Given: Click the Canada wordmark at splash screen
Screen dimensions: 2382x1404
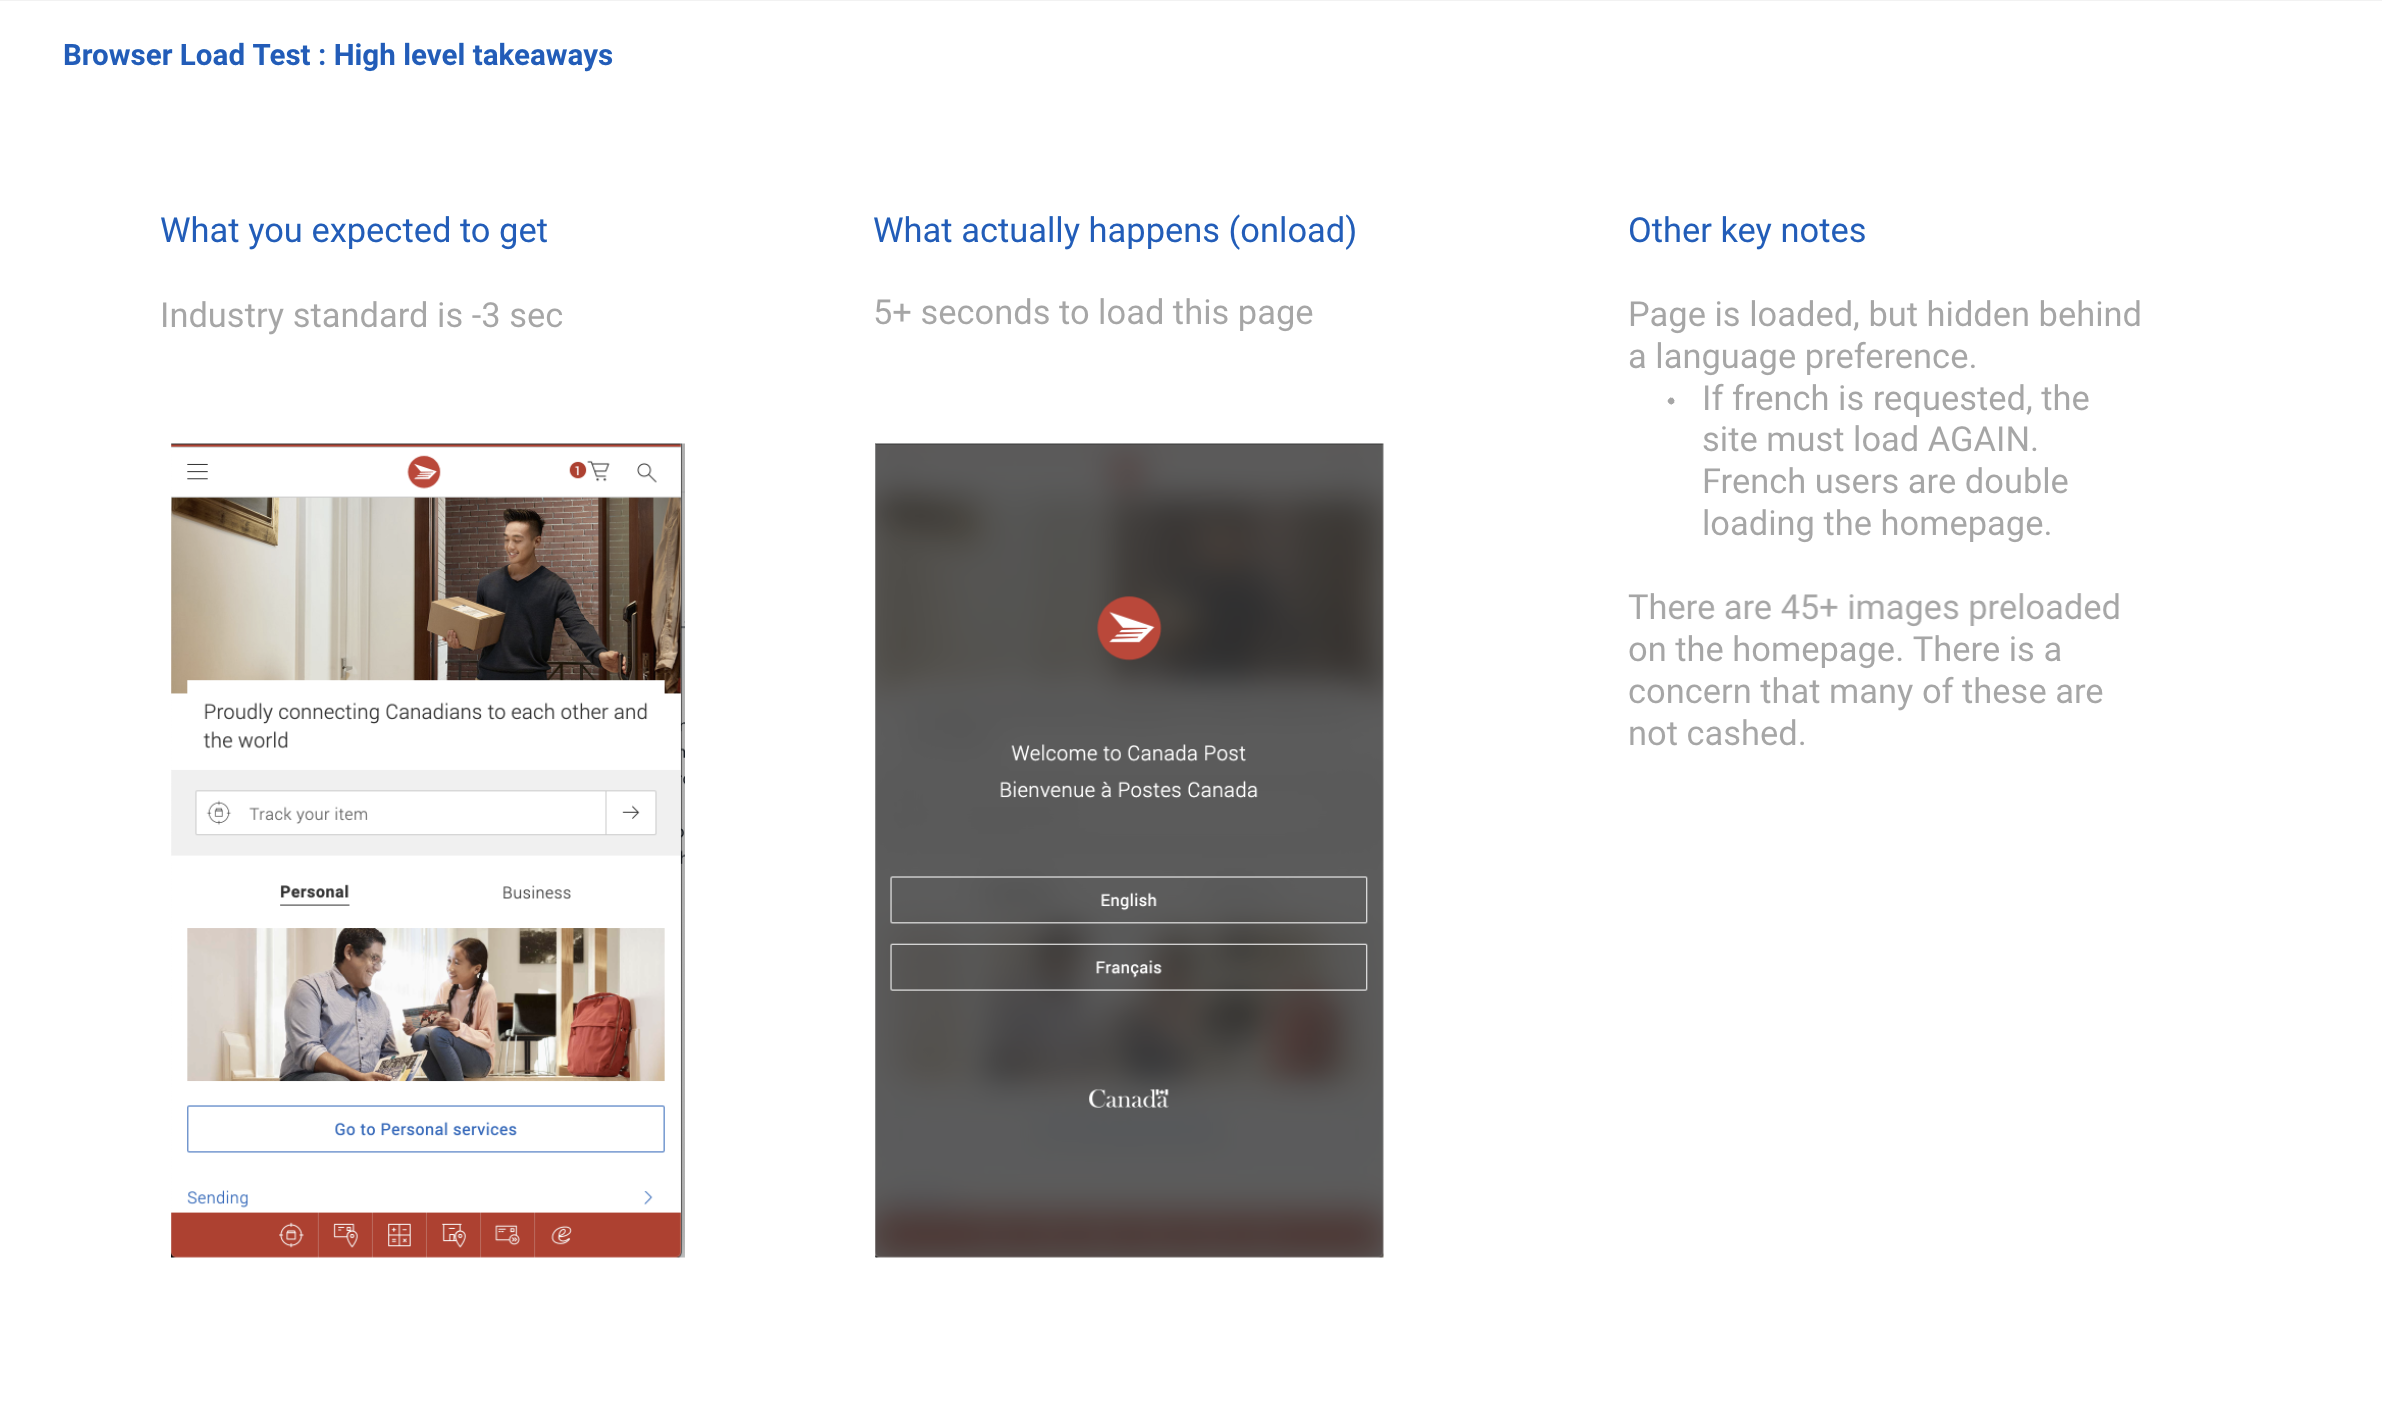Looking at the screenshot, I should [1128, 1096].
